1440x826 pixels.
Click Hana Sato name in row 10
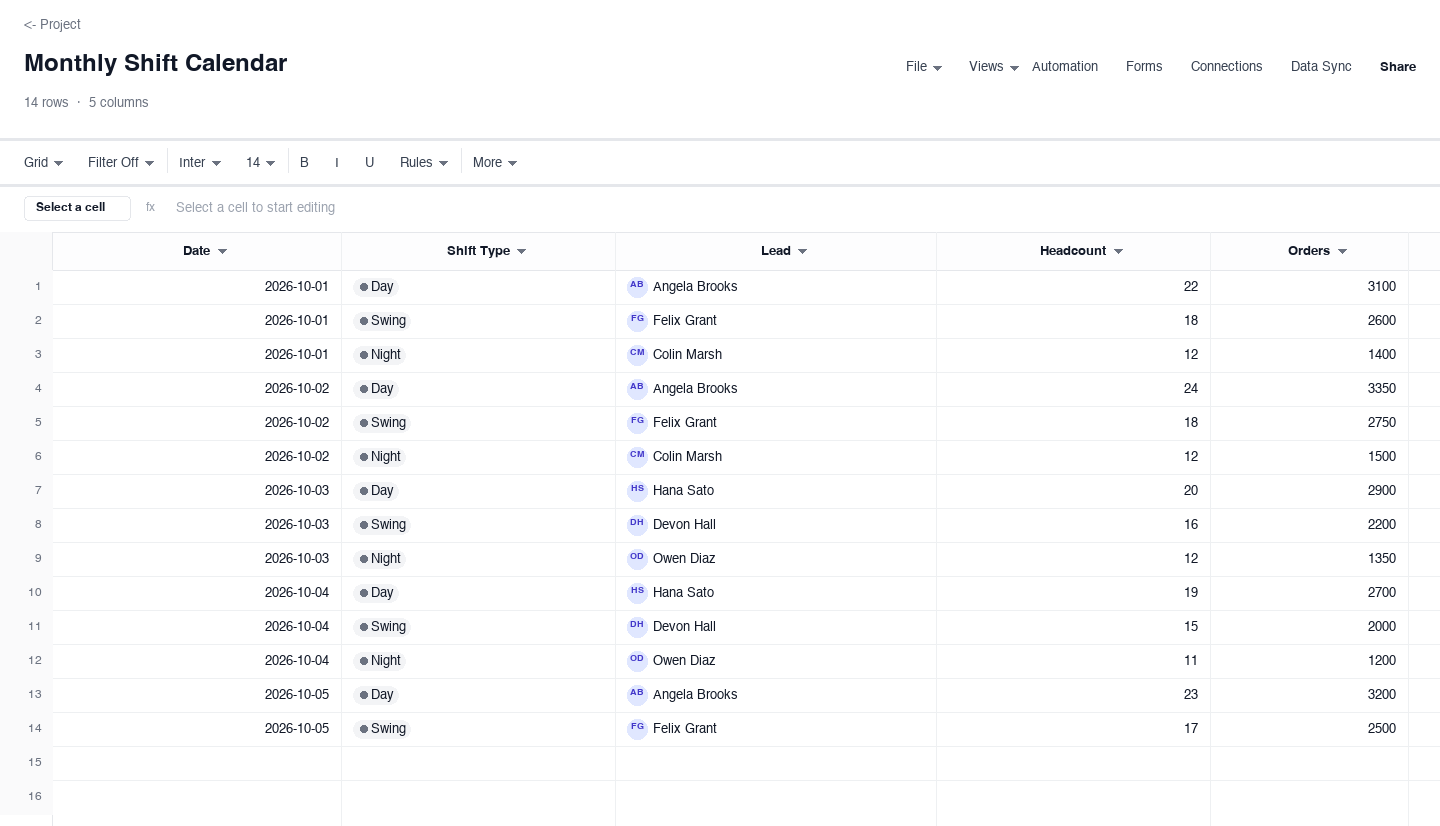[x=683, y=593]
